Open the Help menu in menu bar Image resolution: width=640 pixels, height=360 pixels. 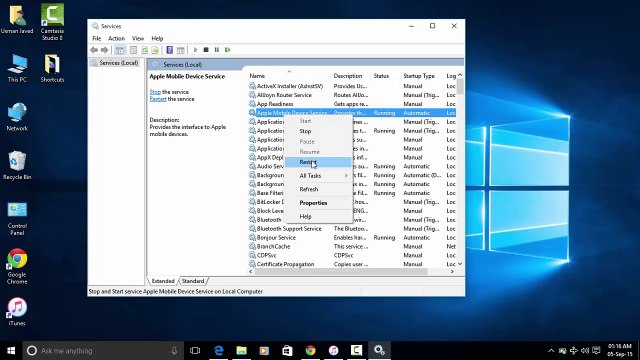pos(157,38)
